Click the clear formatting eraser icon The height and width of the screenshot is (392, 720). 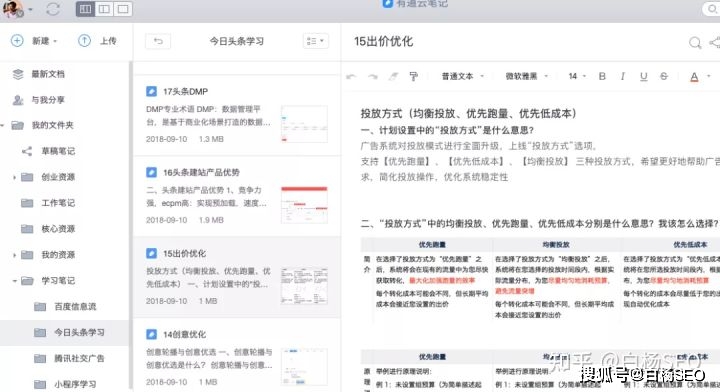[394, 77]
